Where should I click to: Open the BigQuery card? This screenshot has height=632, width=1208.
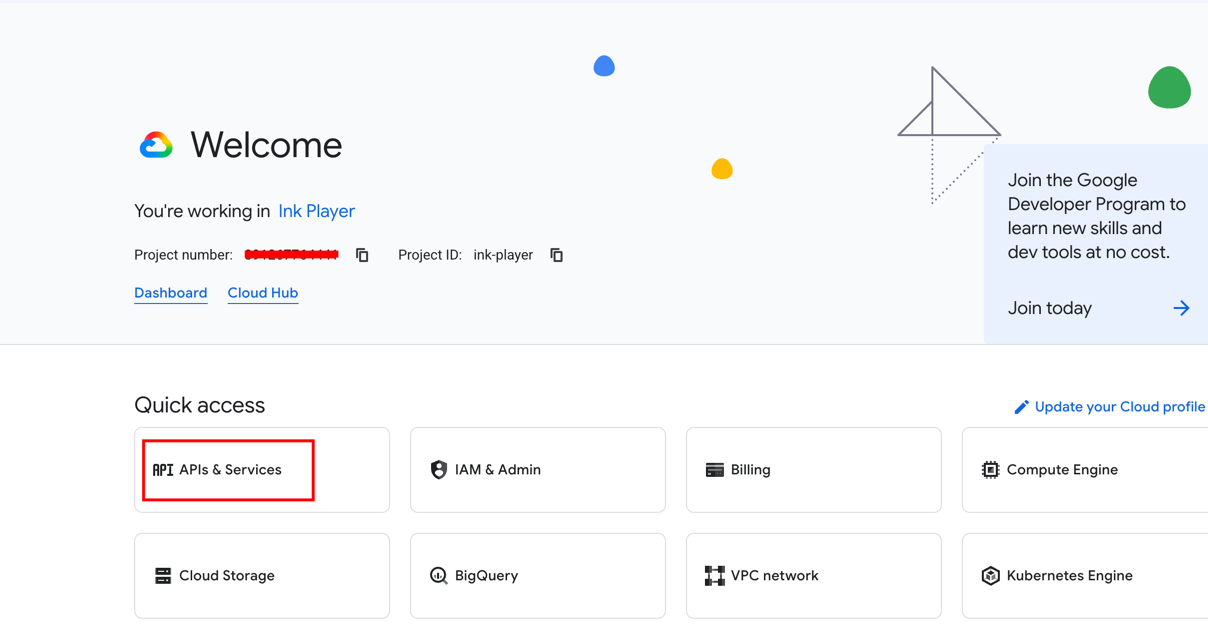(538, 576)
